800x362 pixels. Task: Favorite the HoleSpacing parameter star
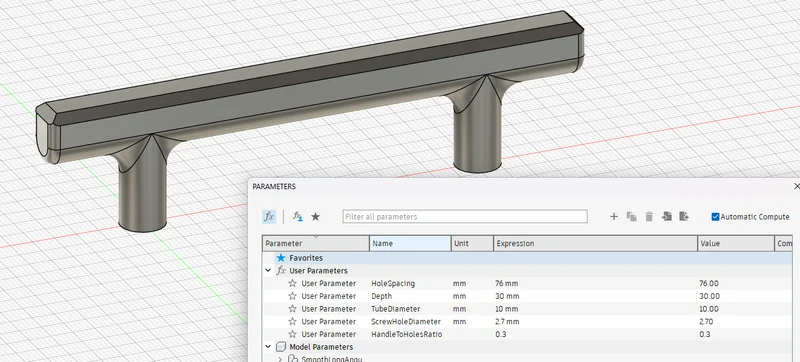click(x=292, y=283)
